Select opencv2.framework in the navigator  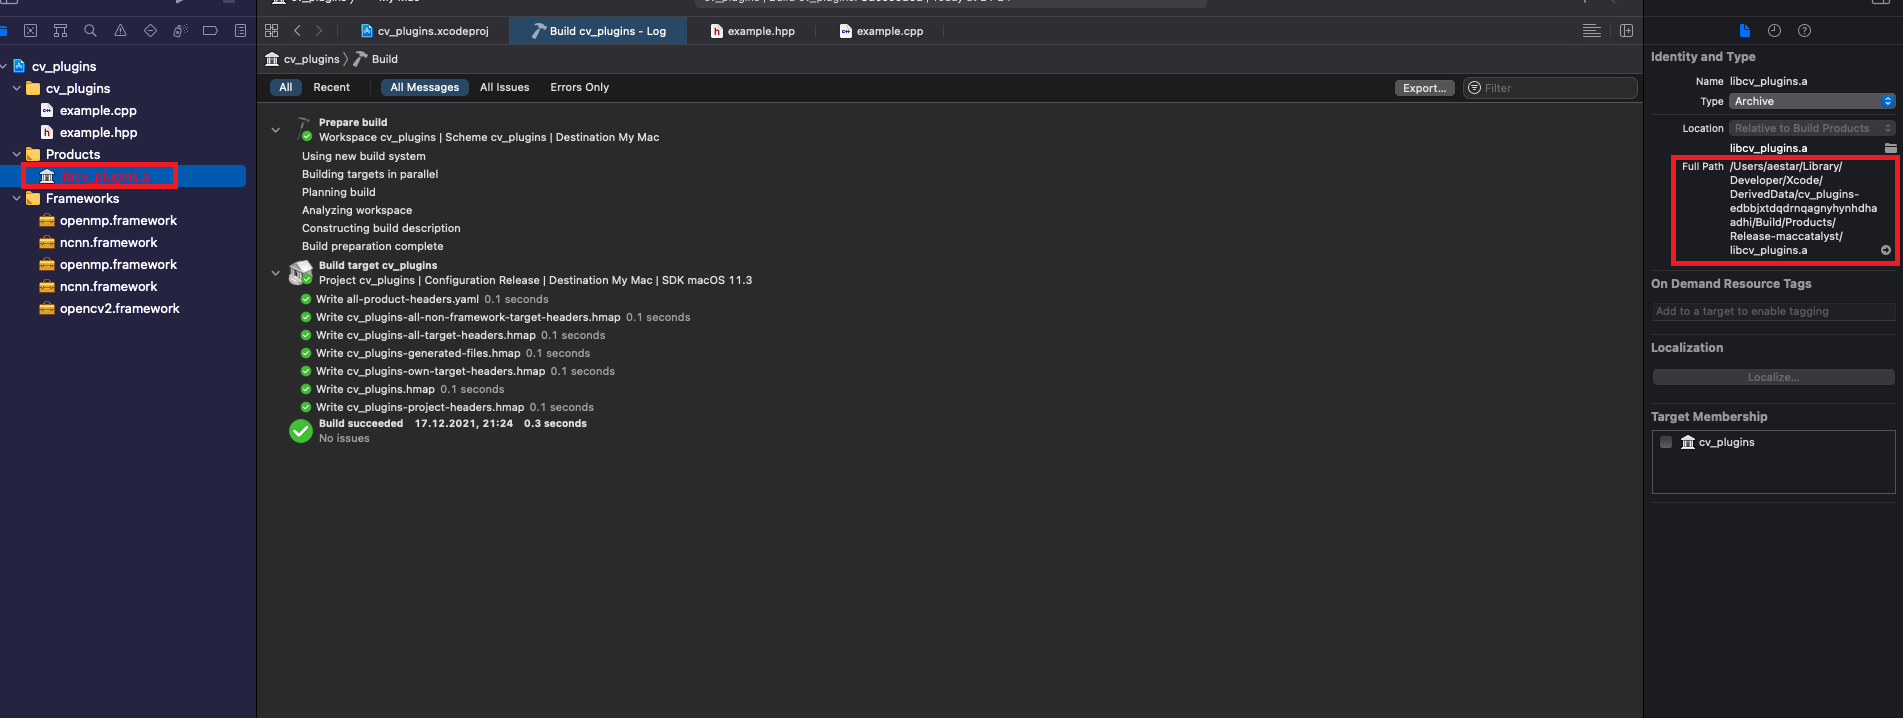(119, 308)
